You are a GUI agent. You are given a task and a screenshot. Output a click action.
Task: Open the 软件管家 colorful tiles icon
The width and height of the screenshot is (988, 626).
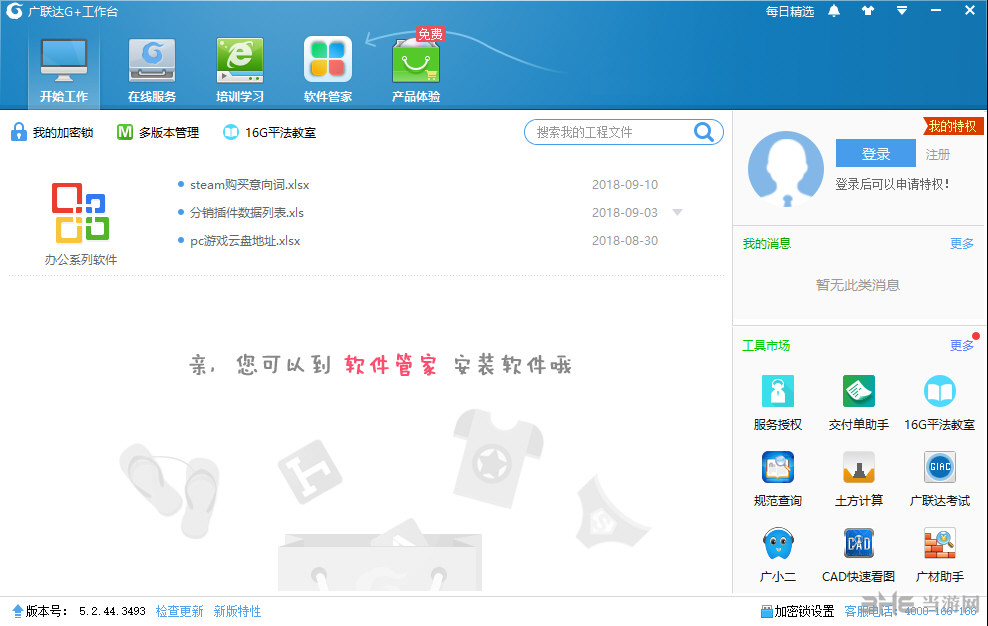(328, 69)
